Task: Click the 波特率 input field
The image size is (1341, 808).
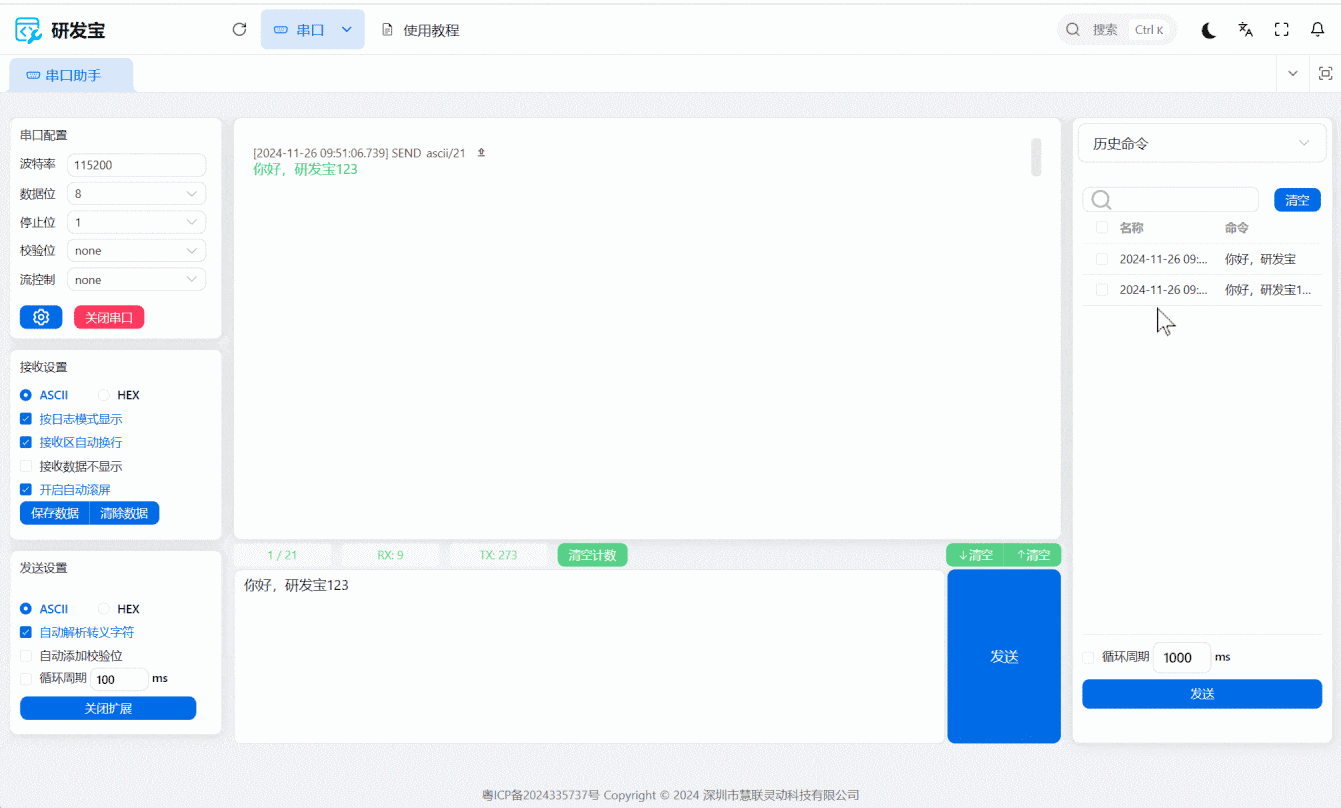Action: coord(136,165)
